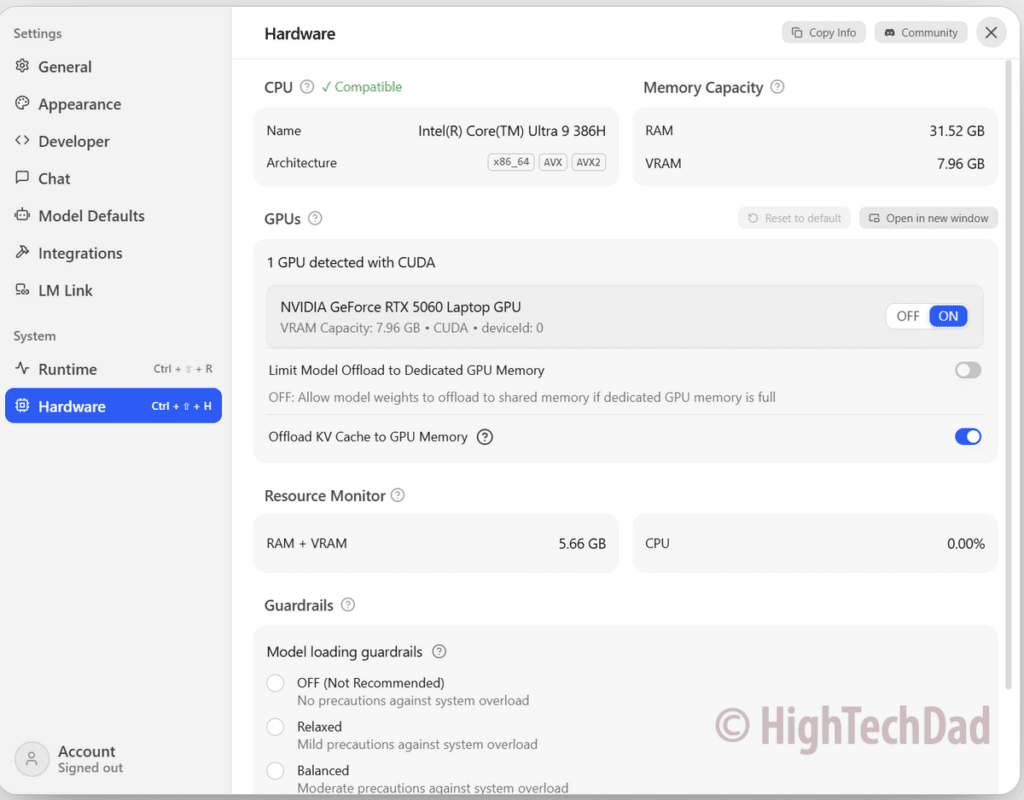The height and width of the screenshot is (800, 1024).
Task: Select the Balanced guardrail option
Action: pyautogui.click(x=276, y=771)
